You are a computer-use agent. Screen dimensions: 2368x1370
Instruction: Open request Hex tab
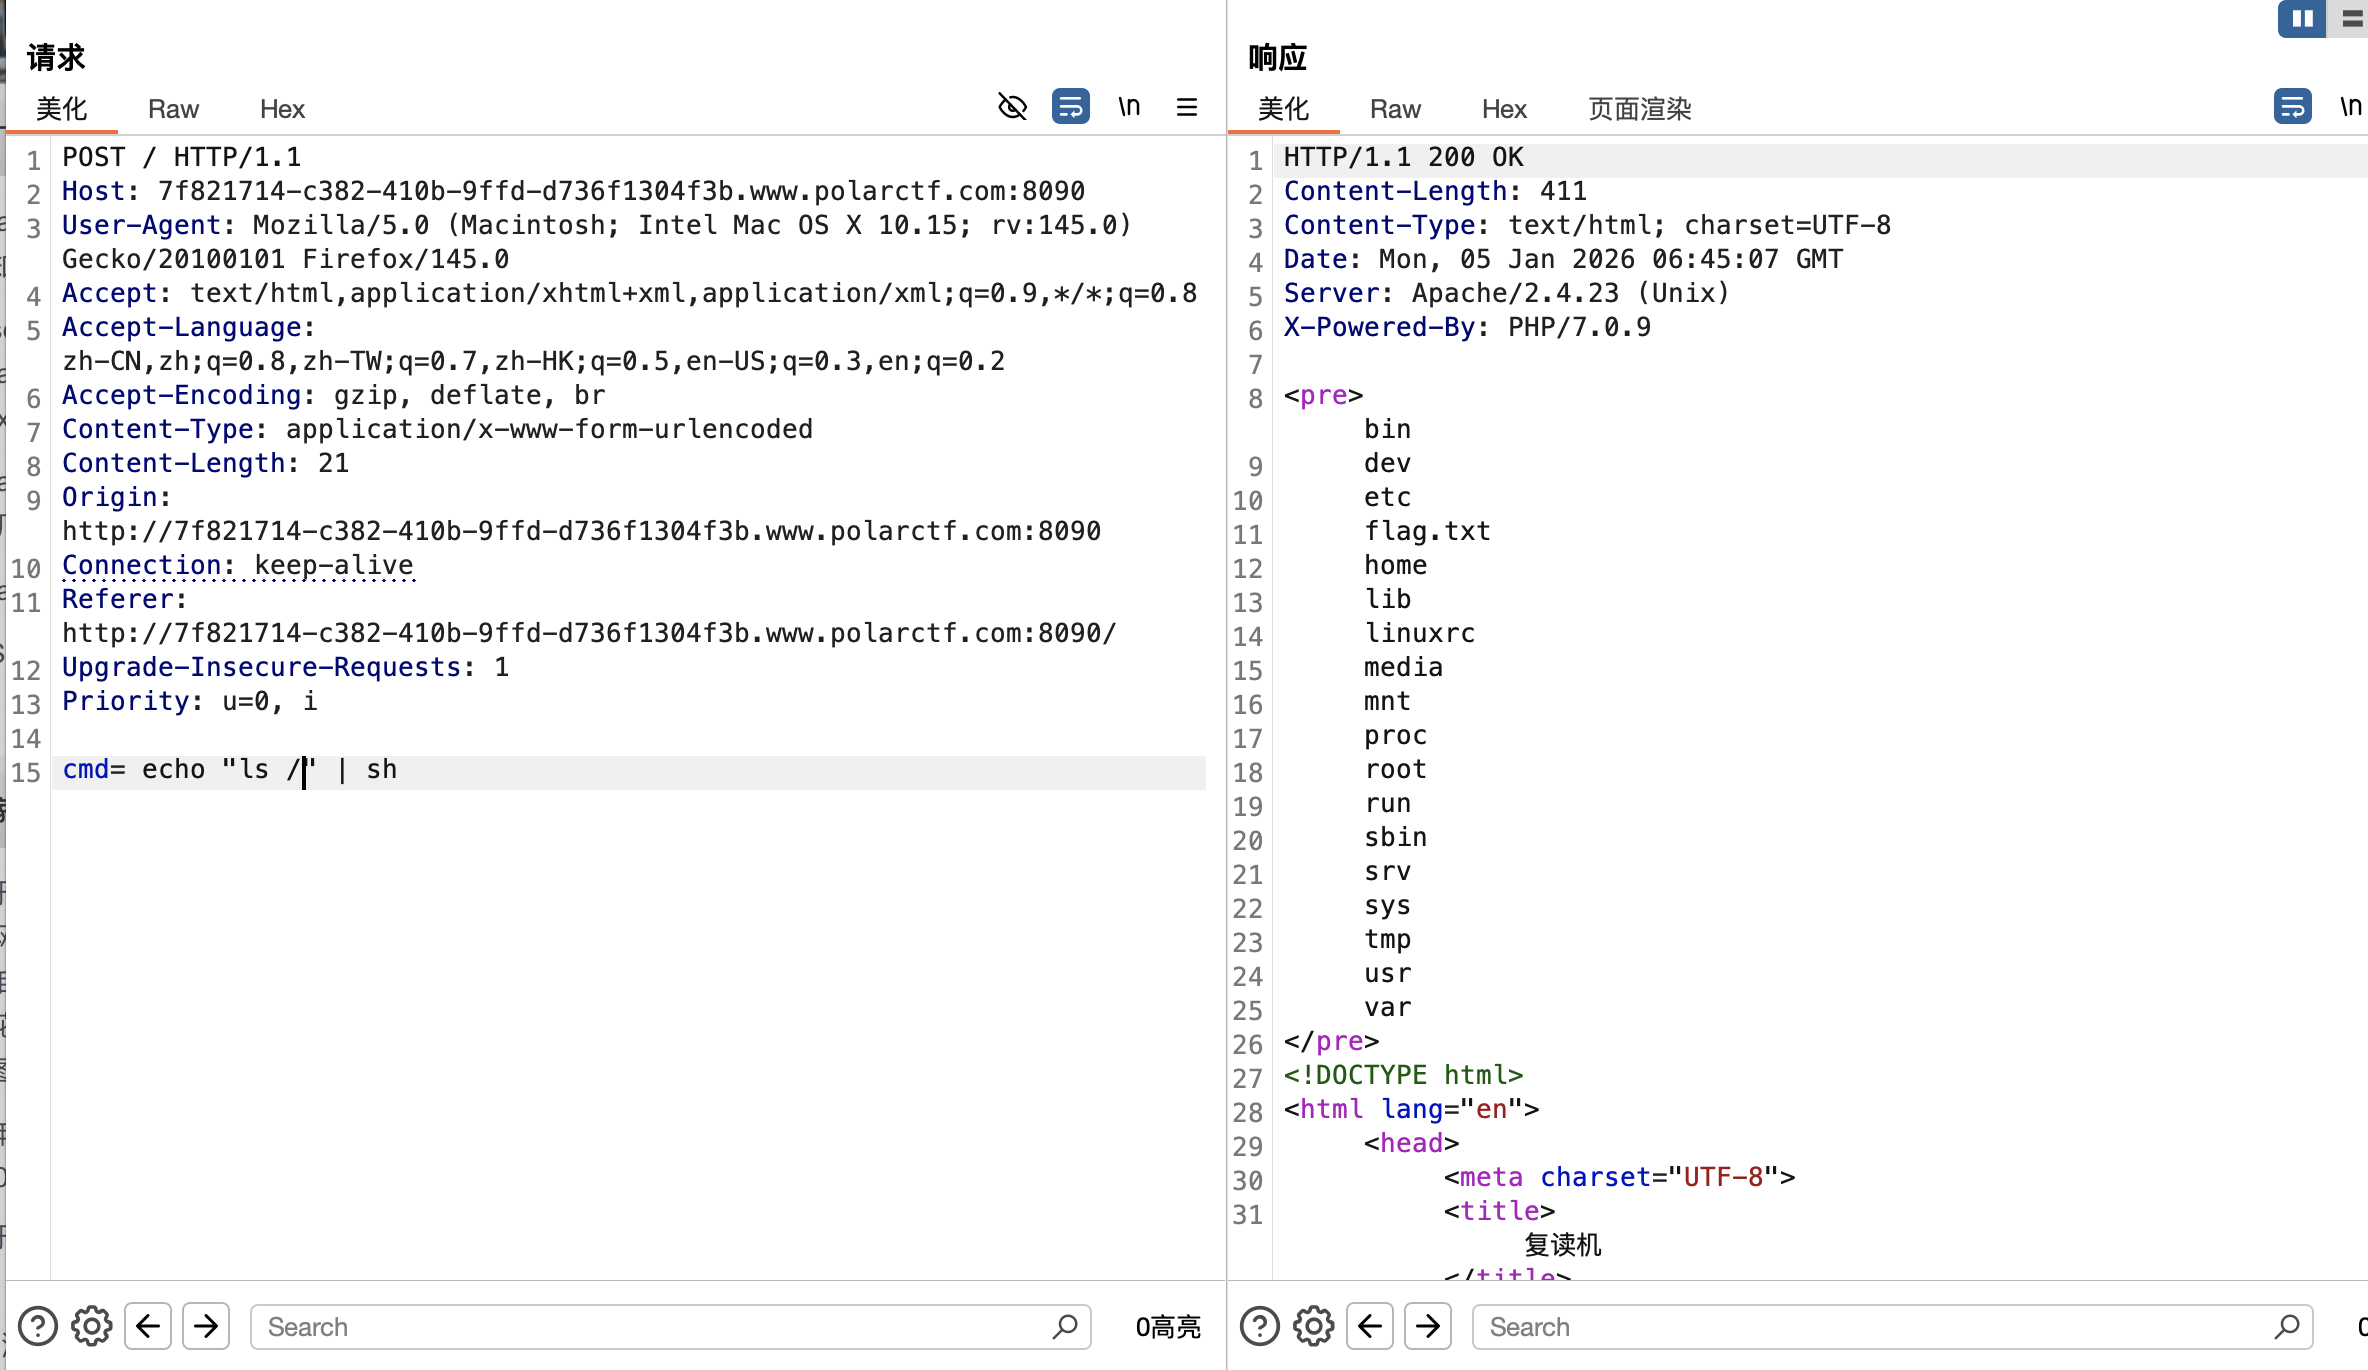point(282,109)
